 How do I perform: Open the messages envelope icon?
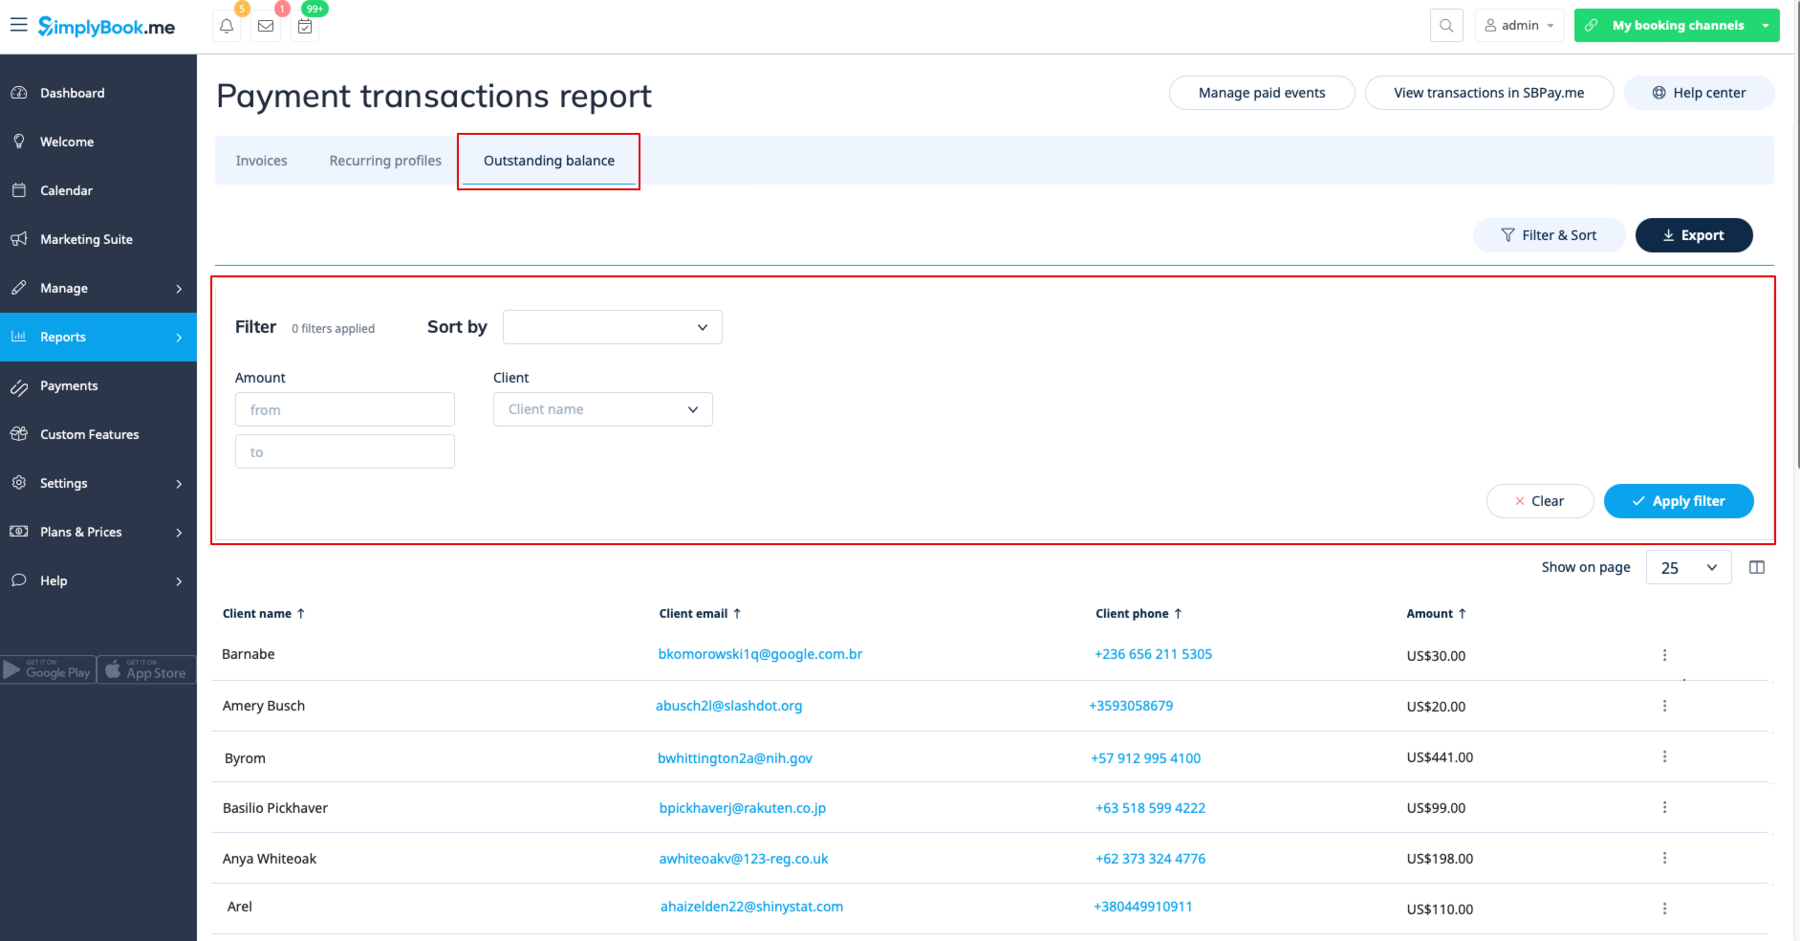pyautogui.click(x=265, y=27)
